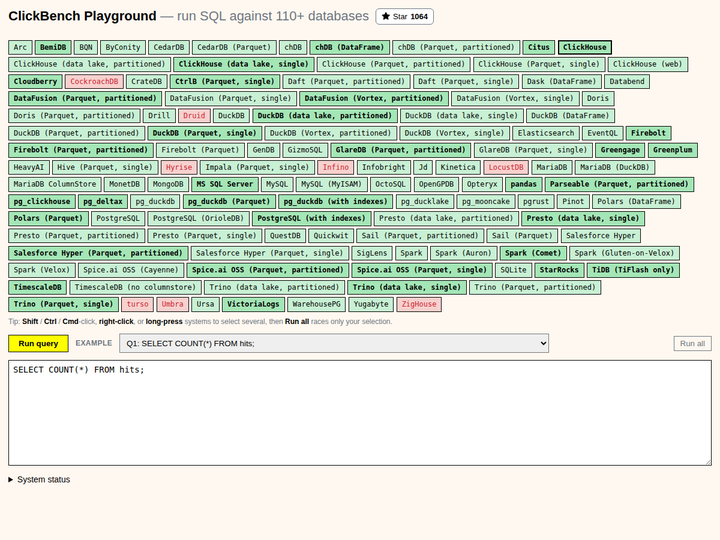Select the Citus system chip
720x540 pixels.
coord(539,47)
